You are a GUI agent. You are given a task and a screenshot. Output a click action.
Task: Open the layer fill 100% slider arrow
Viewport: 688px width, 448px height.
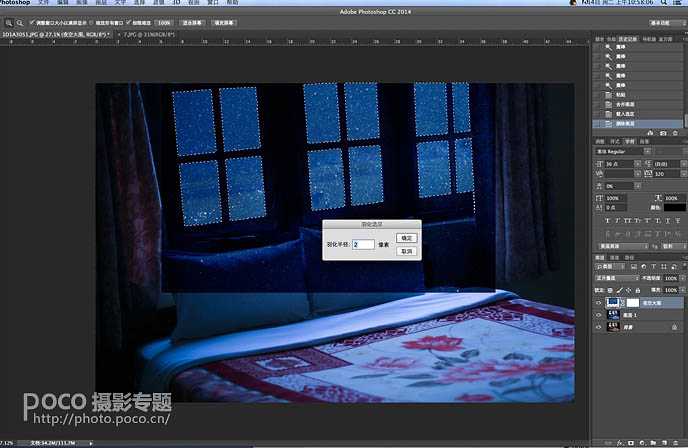683,290
